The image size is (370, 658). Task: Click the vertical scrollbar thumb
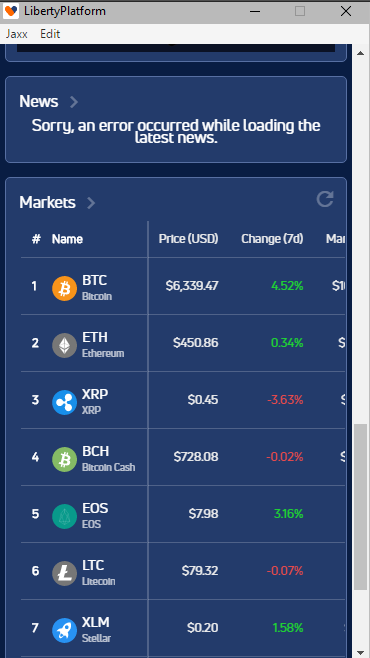click(360, 507)
